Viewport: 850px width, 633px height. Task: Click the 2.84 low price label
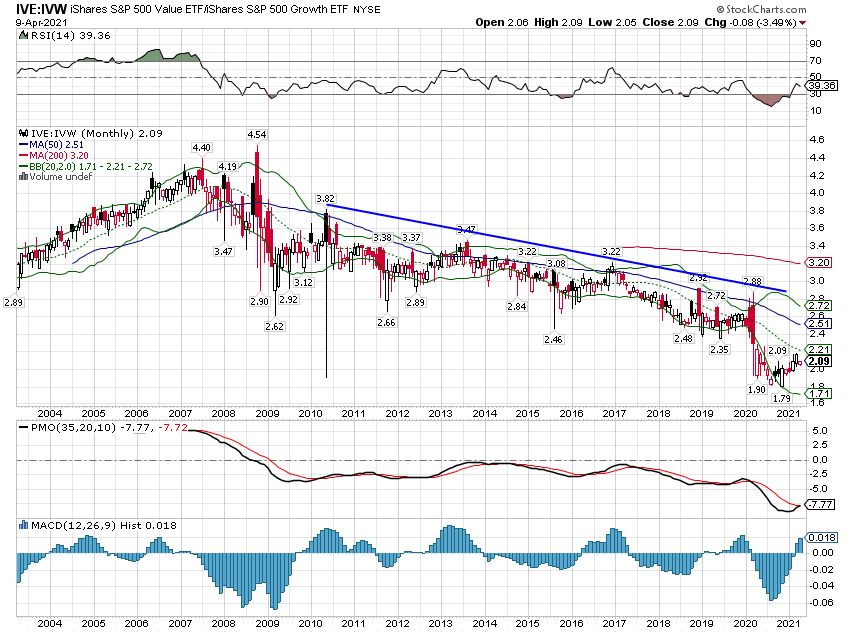point(517,306)
